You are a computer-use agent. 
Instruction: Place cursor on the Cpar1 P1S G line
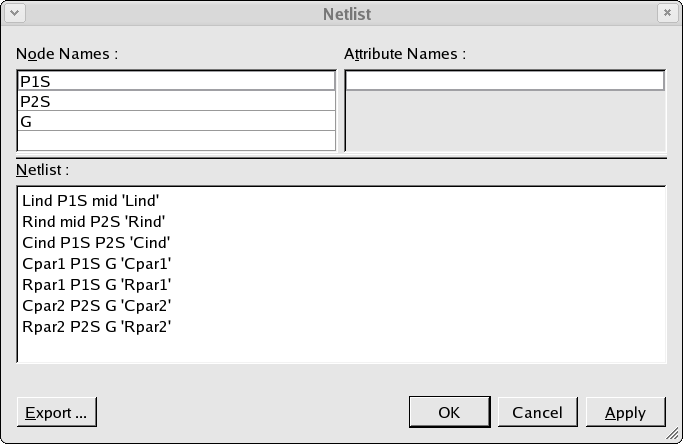pyautogui.click(x=97, y=264)
